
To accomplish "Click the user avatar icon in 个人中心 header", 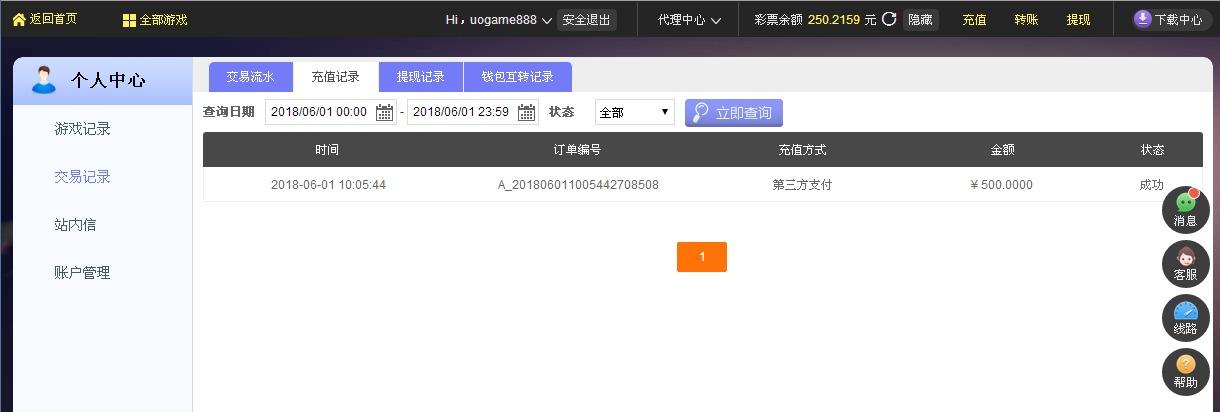I will click(44, 80).
